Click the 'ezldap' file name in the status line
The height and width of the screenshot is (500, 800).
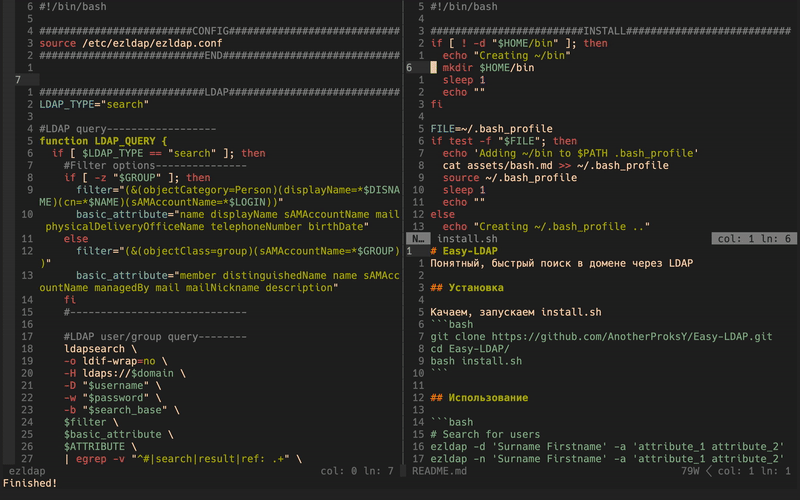click(x=27, y=471)
